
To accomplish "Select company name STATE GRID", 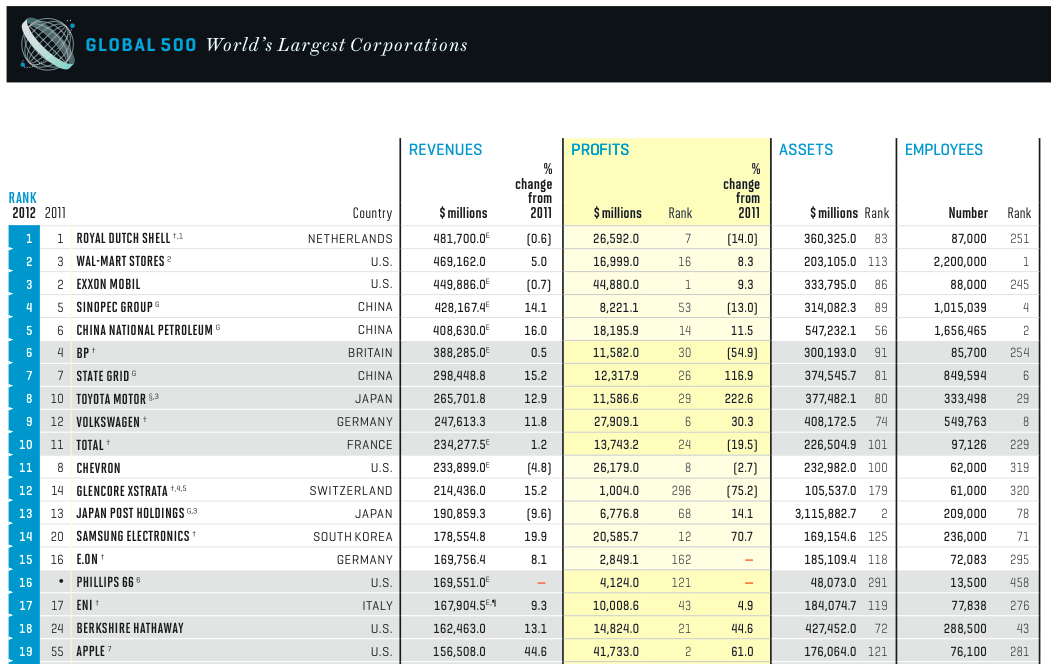I will click(x=103, y=377).
